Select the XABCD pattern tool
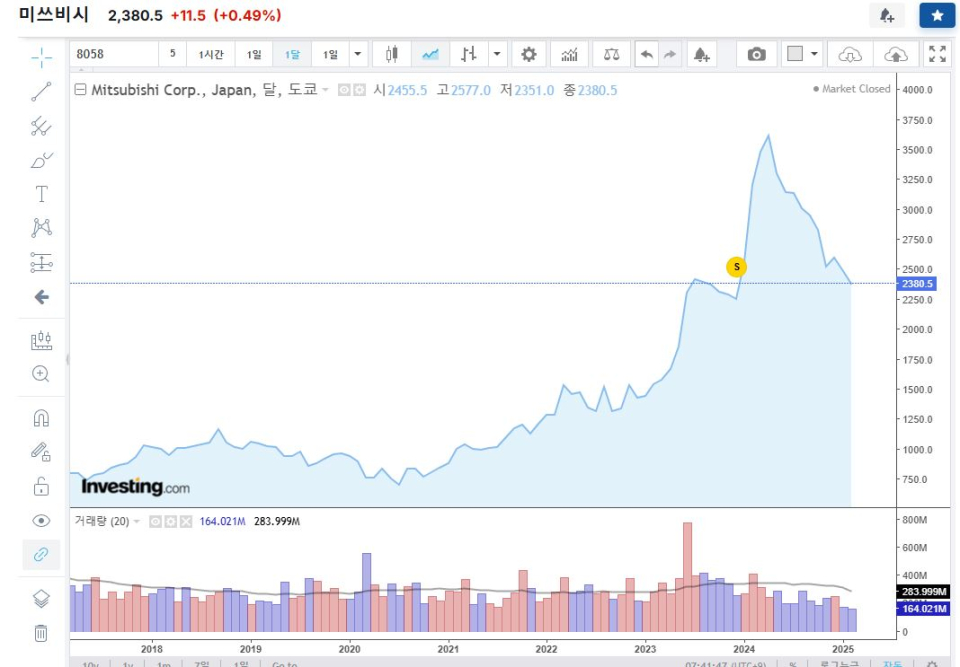This screenshot has height=667, width=960. coord(41,228)
